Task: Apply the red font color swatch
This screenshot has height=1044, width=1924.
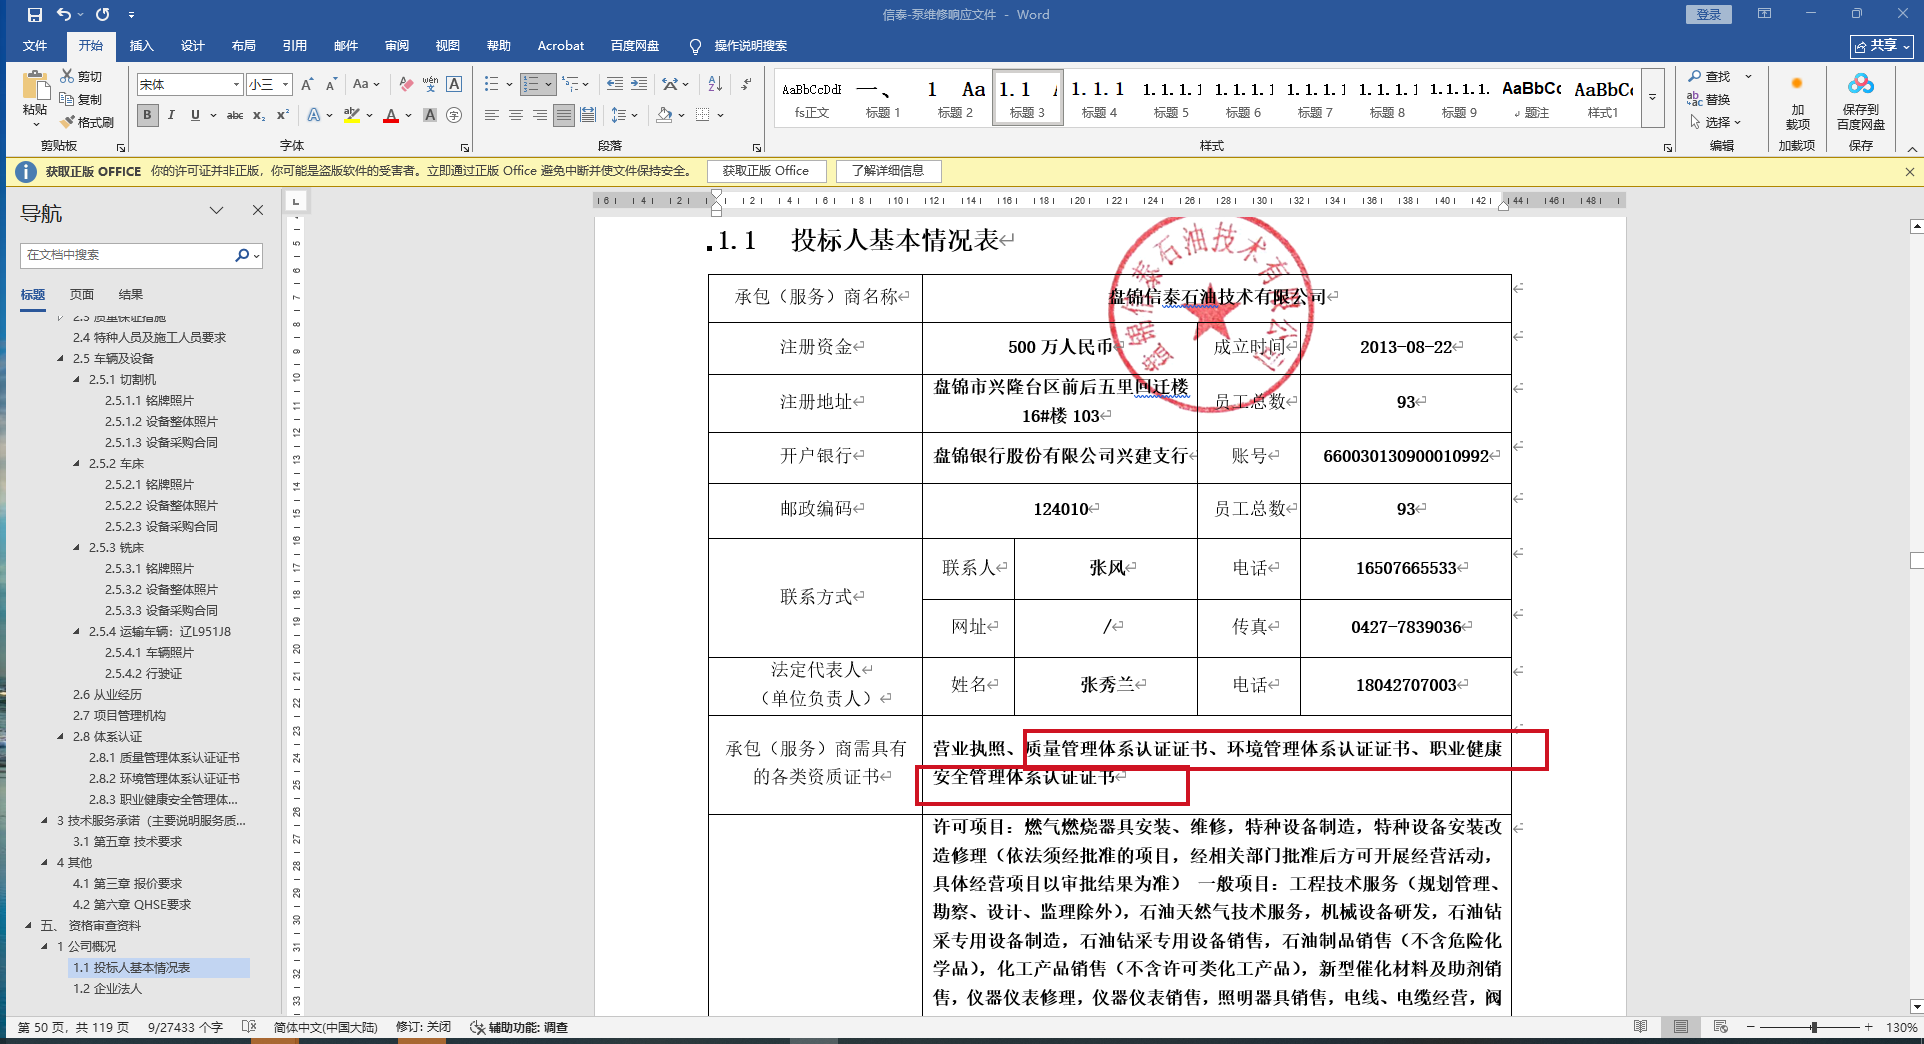Action: coord(391,115)
